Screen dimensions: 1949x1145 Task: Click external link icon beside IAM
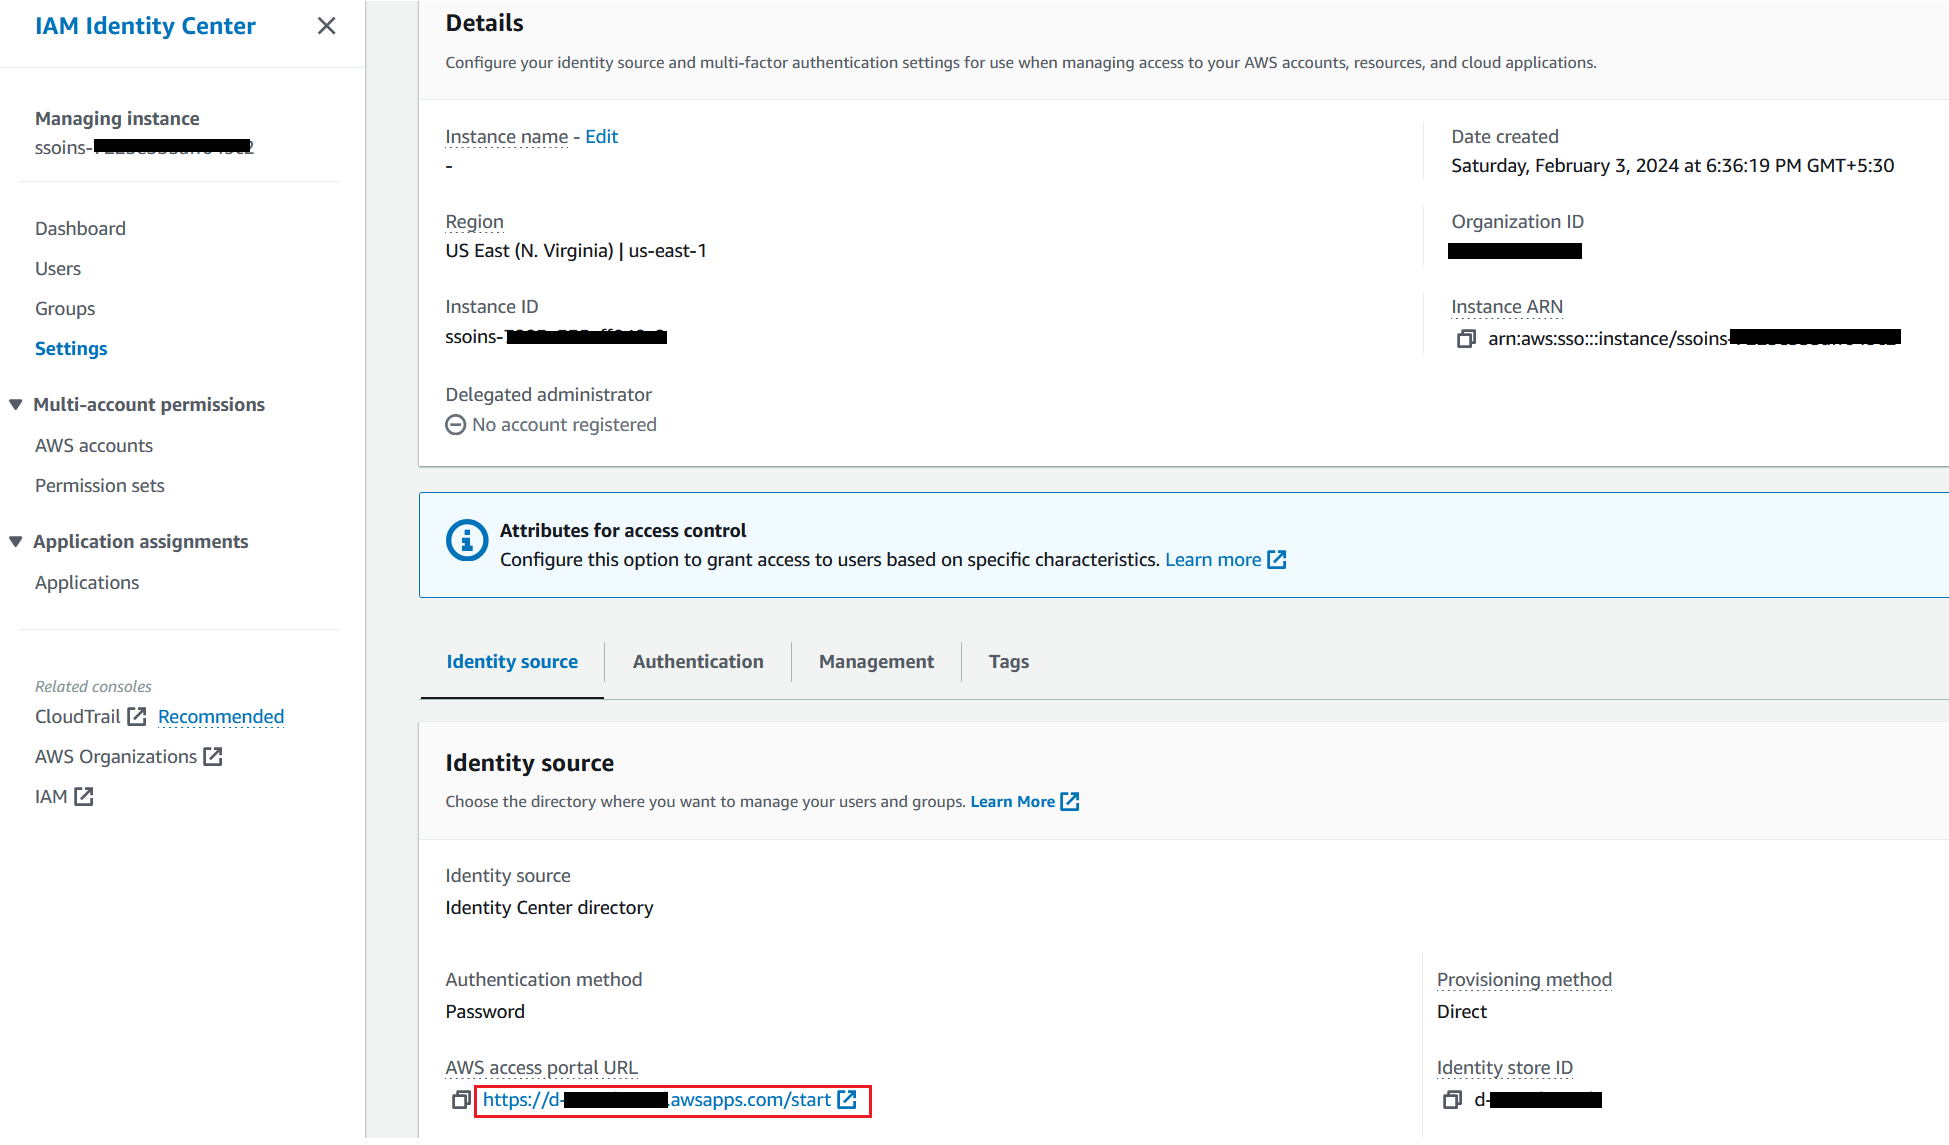pos(84,797)
